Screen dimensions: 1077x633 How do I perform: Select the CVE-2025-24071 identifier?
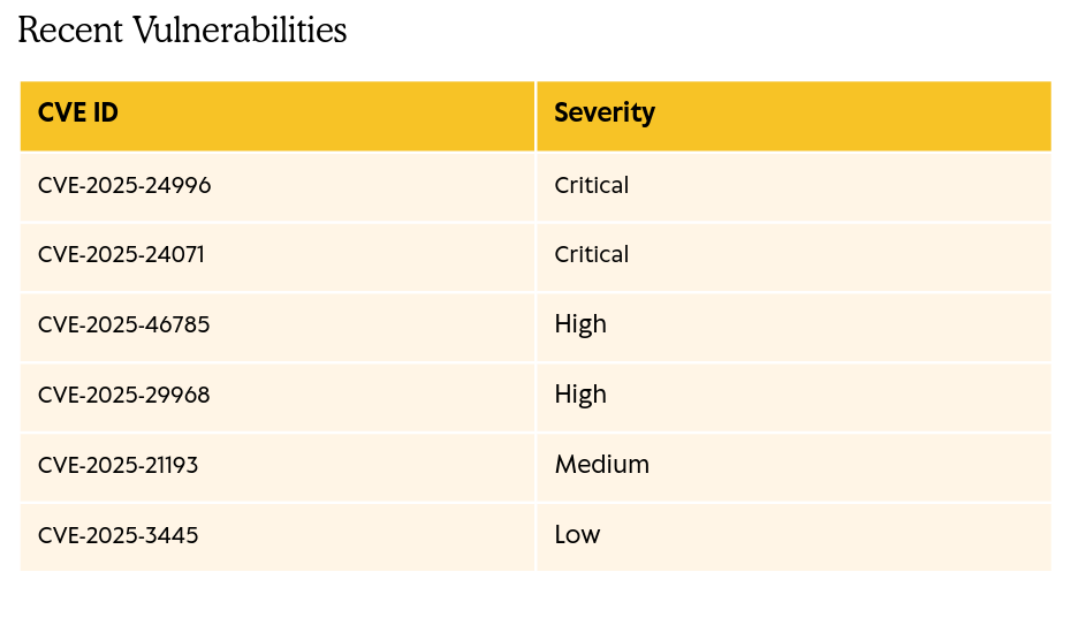coord(121,255)
